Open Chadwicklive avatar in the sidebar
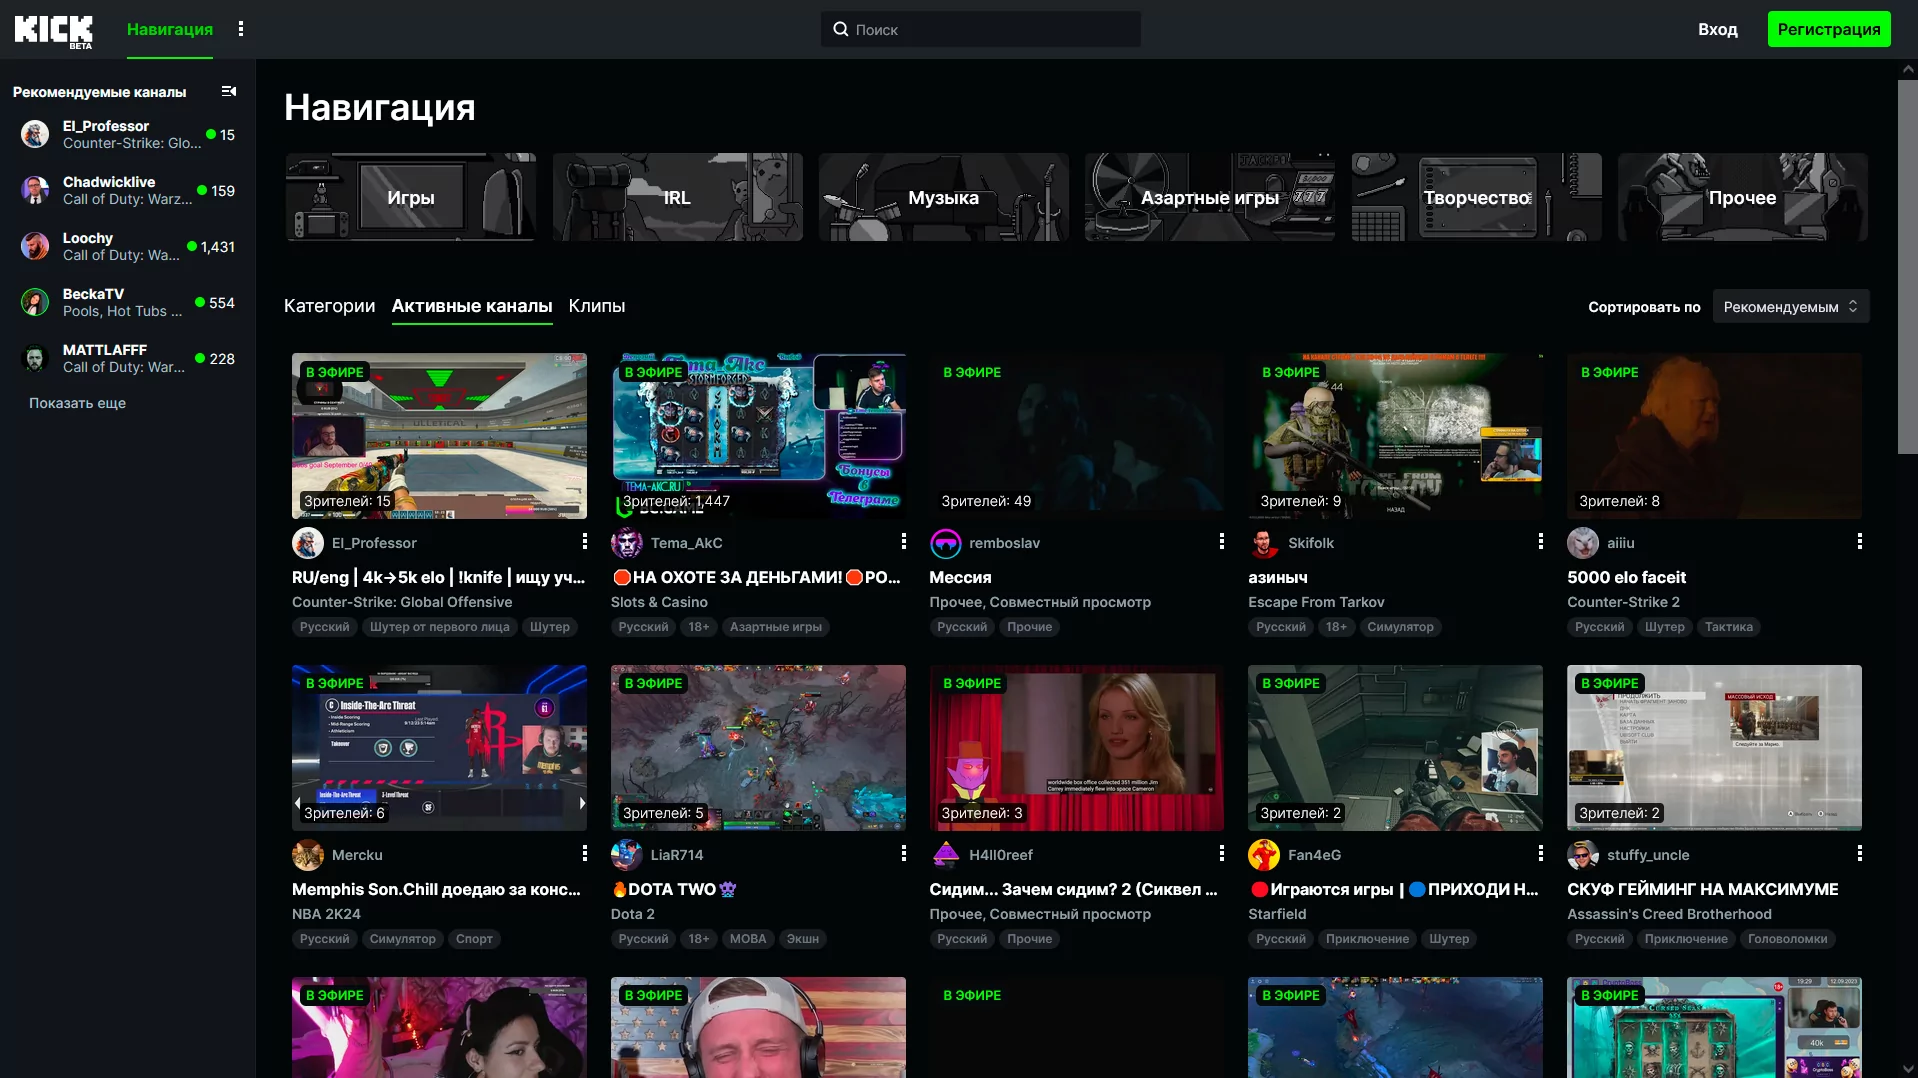The height and width of the screenshot is (1078, 1918). tap(35, 190)
